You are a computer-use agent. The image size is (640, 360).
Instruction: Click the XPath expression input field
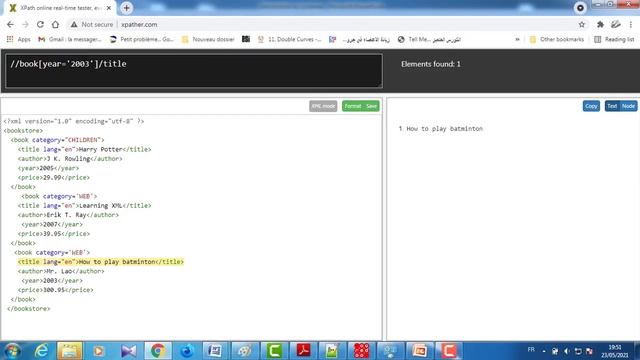click(194, 71)
